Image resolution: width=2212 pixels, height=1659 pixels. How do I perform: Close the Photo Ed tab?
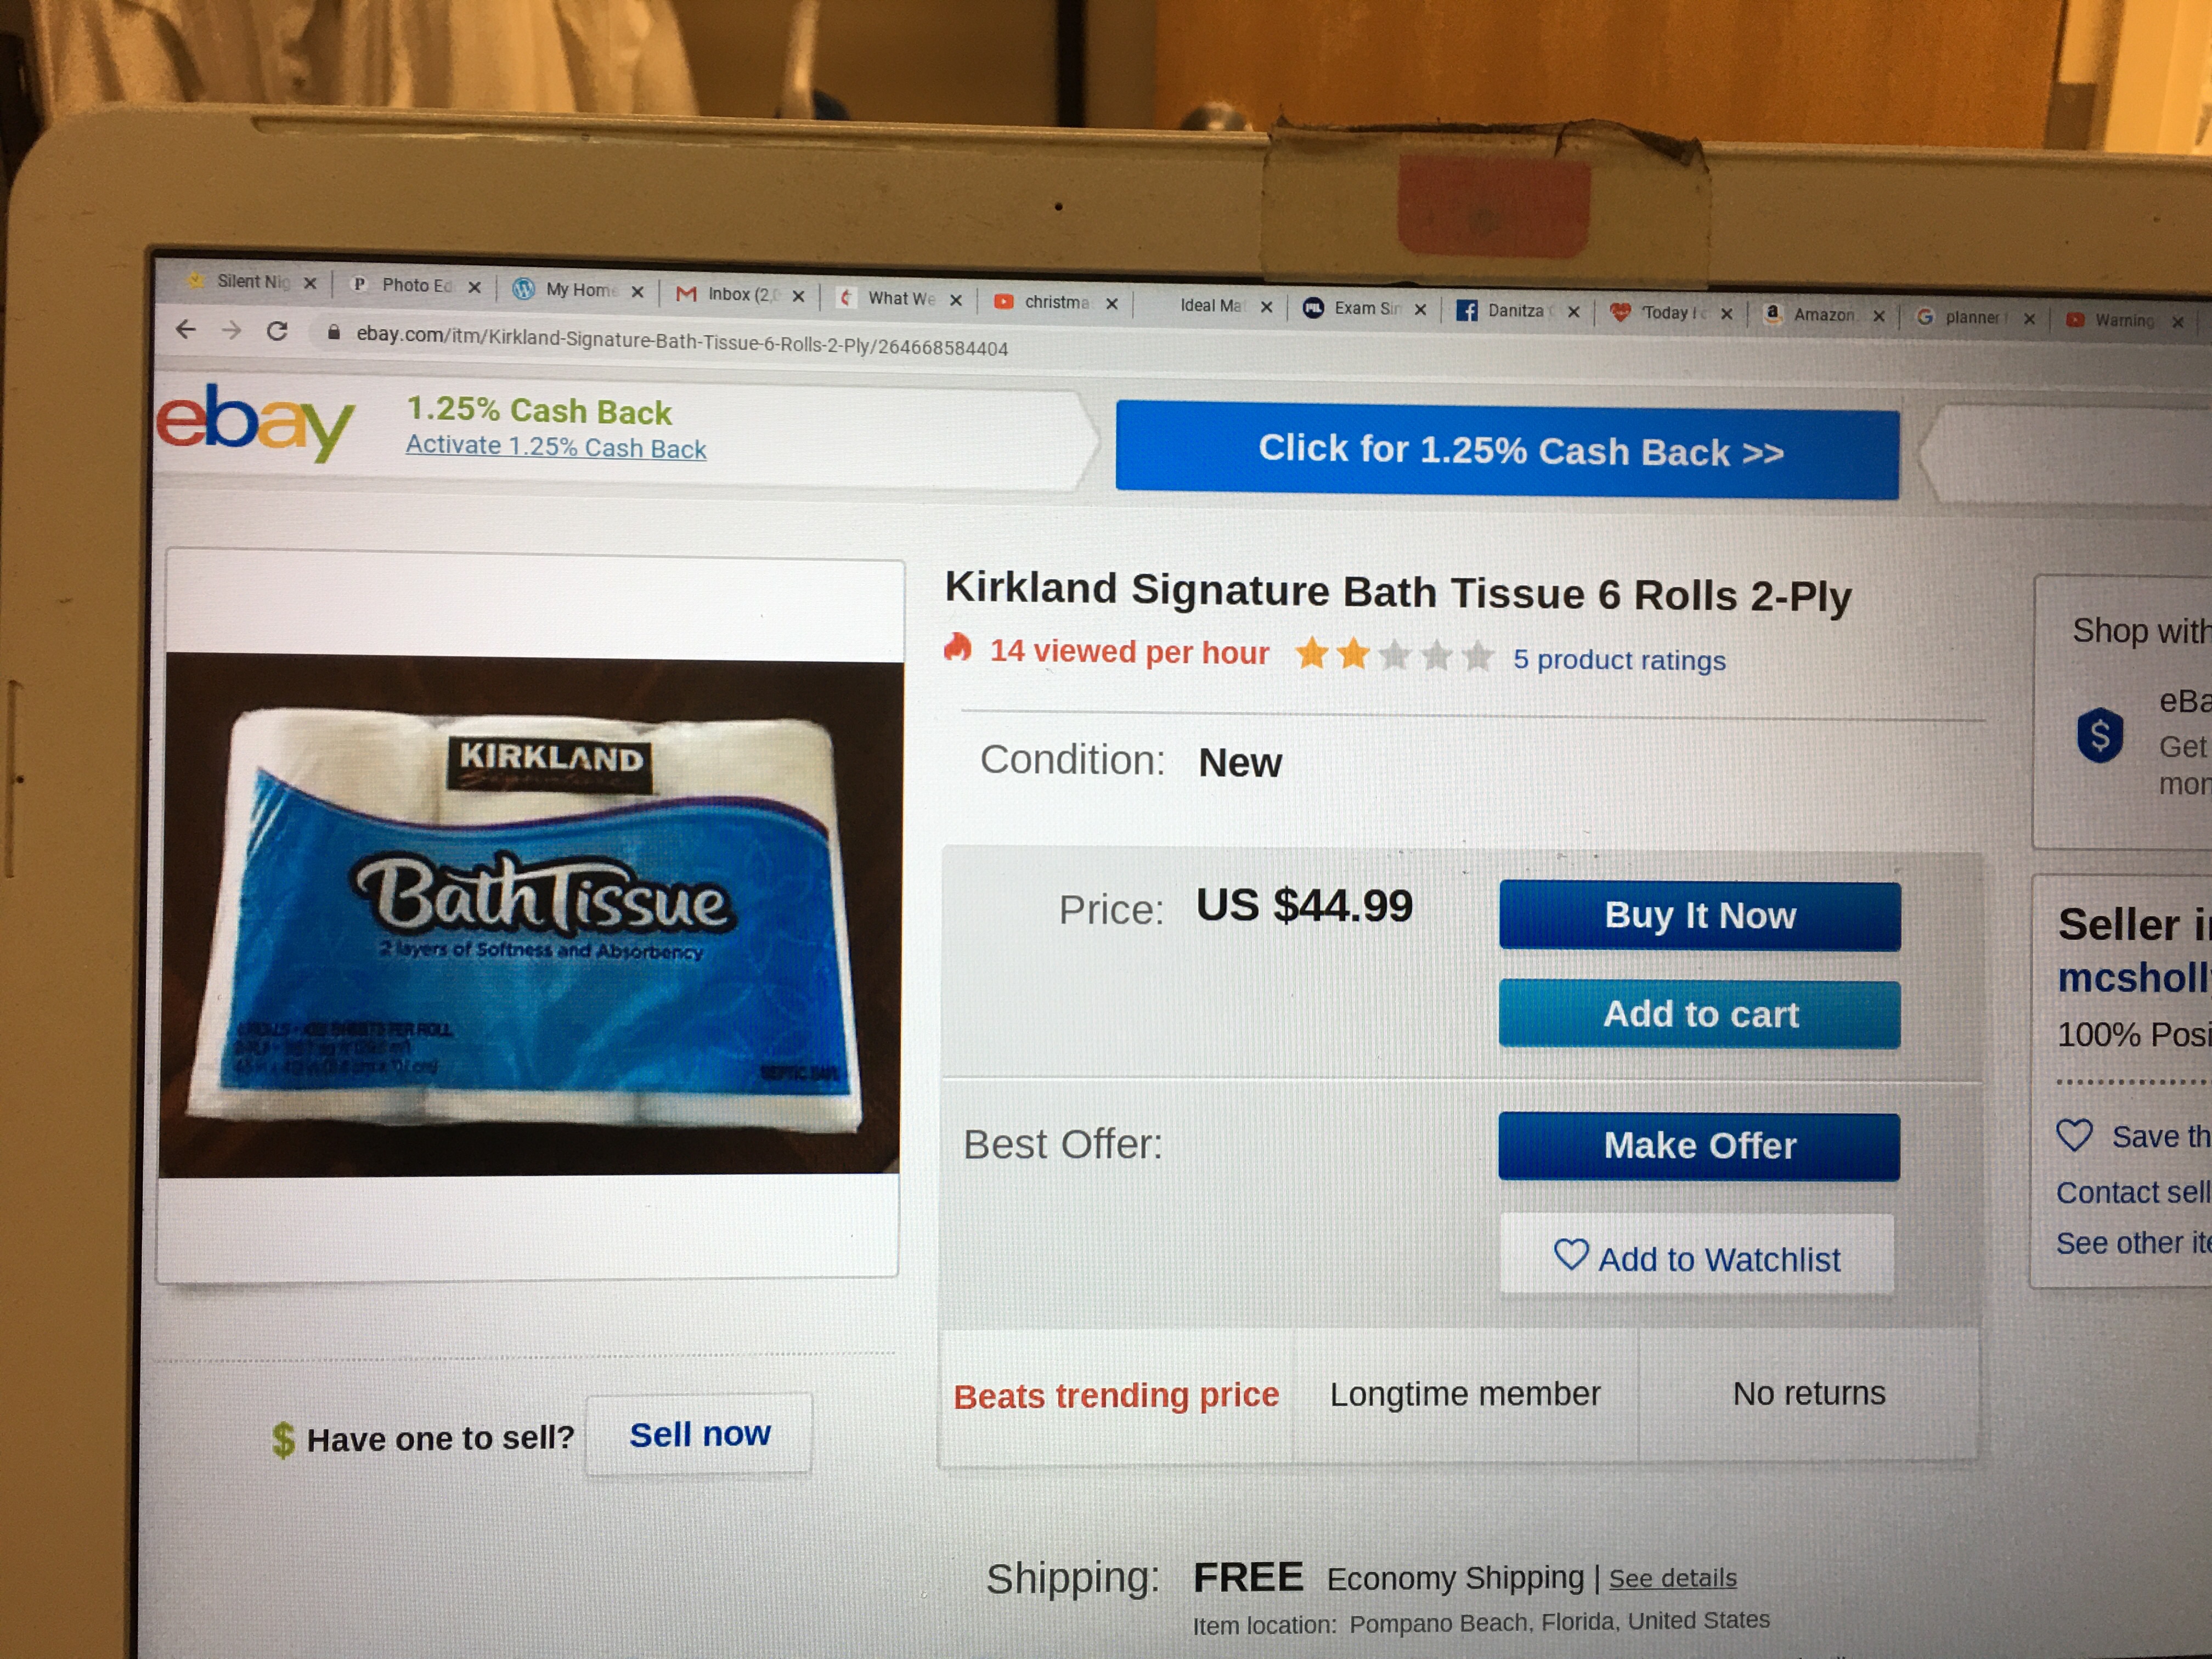(474, 287)
